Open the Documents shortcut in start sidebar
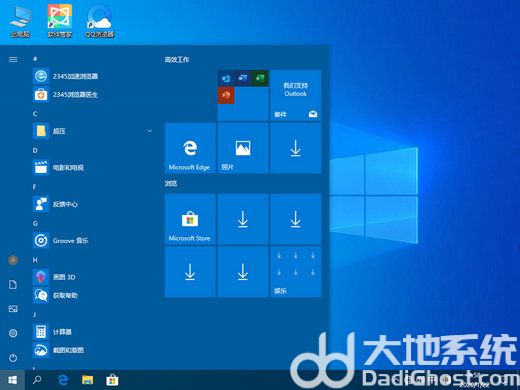 point(13,285)
